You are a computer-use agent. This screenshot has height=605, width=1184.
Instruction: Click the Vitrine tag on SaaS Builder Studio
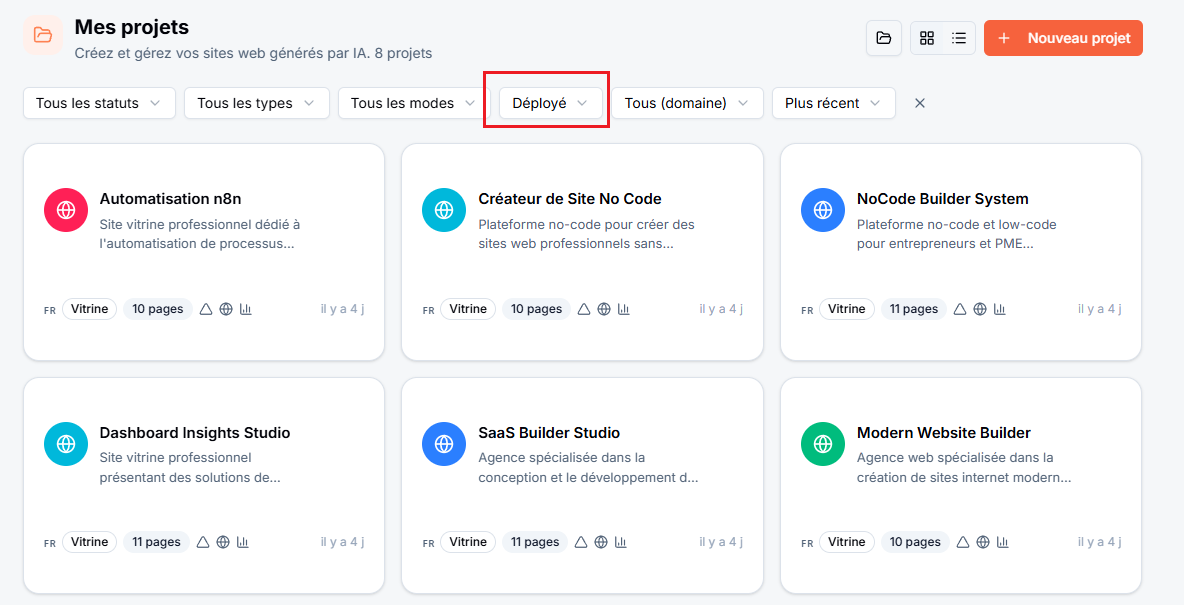[x=467, y=542]
